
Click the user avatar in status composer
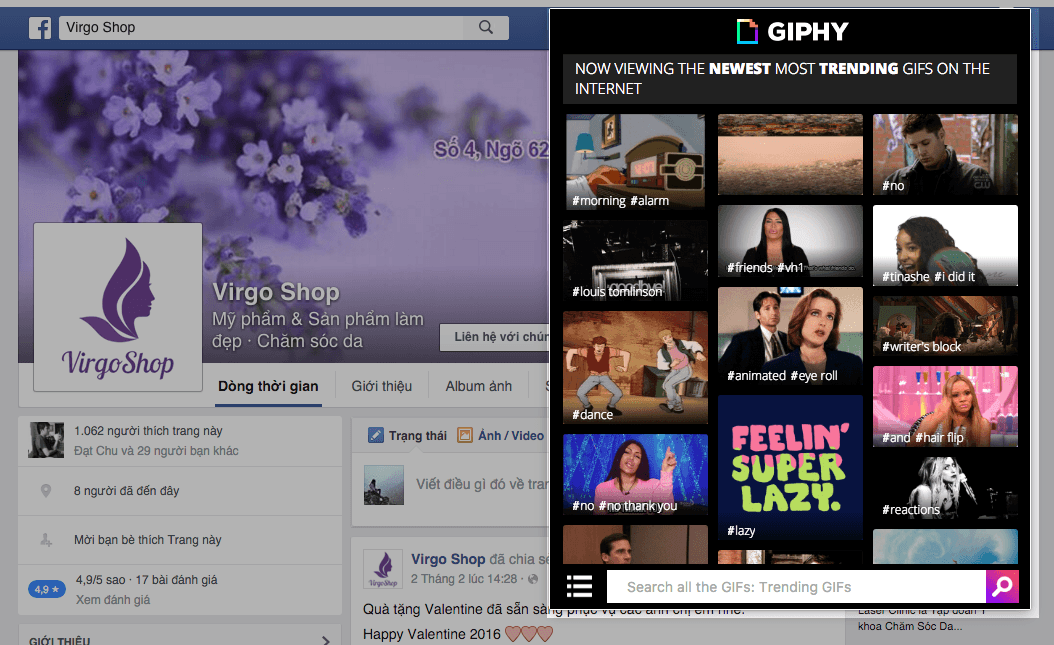tap(384, 484)
